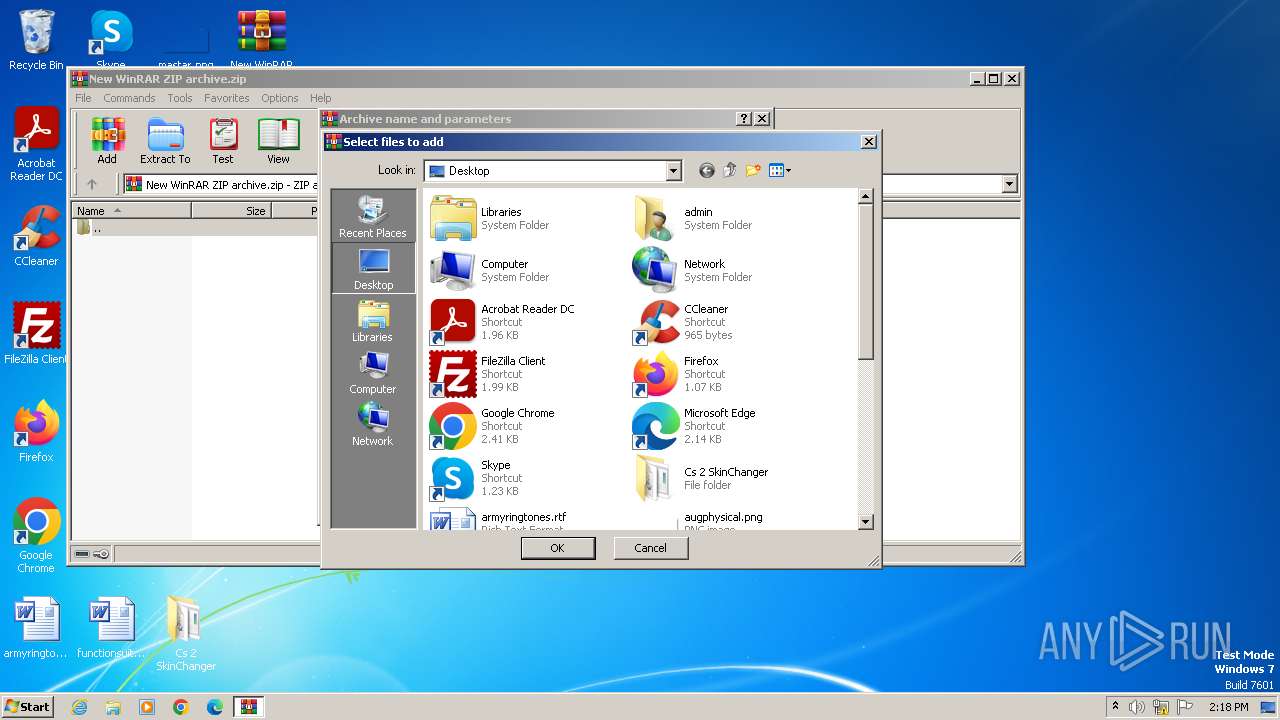Select Microsoft Edge shortcut in list
This screenshot has height=720, width=1280.
click(x=695, y=426)
